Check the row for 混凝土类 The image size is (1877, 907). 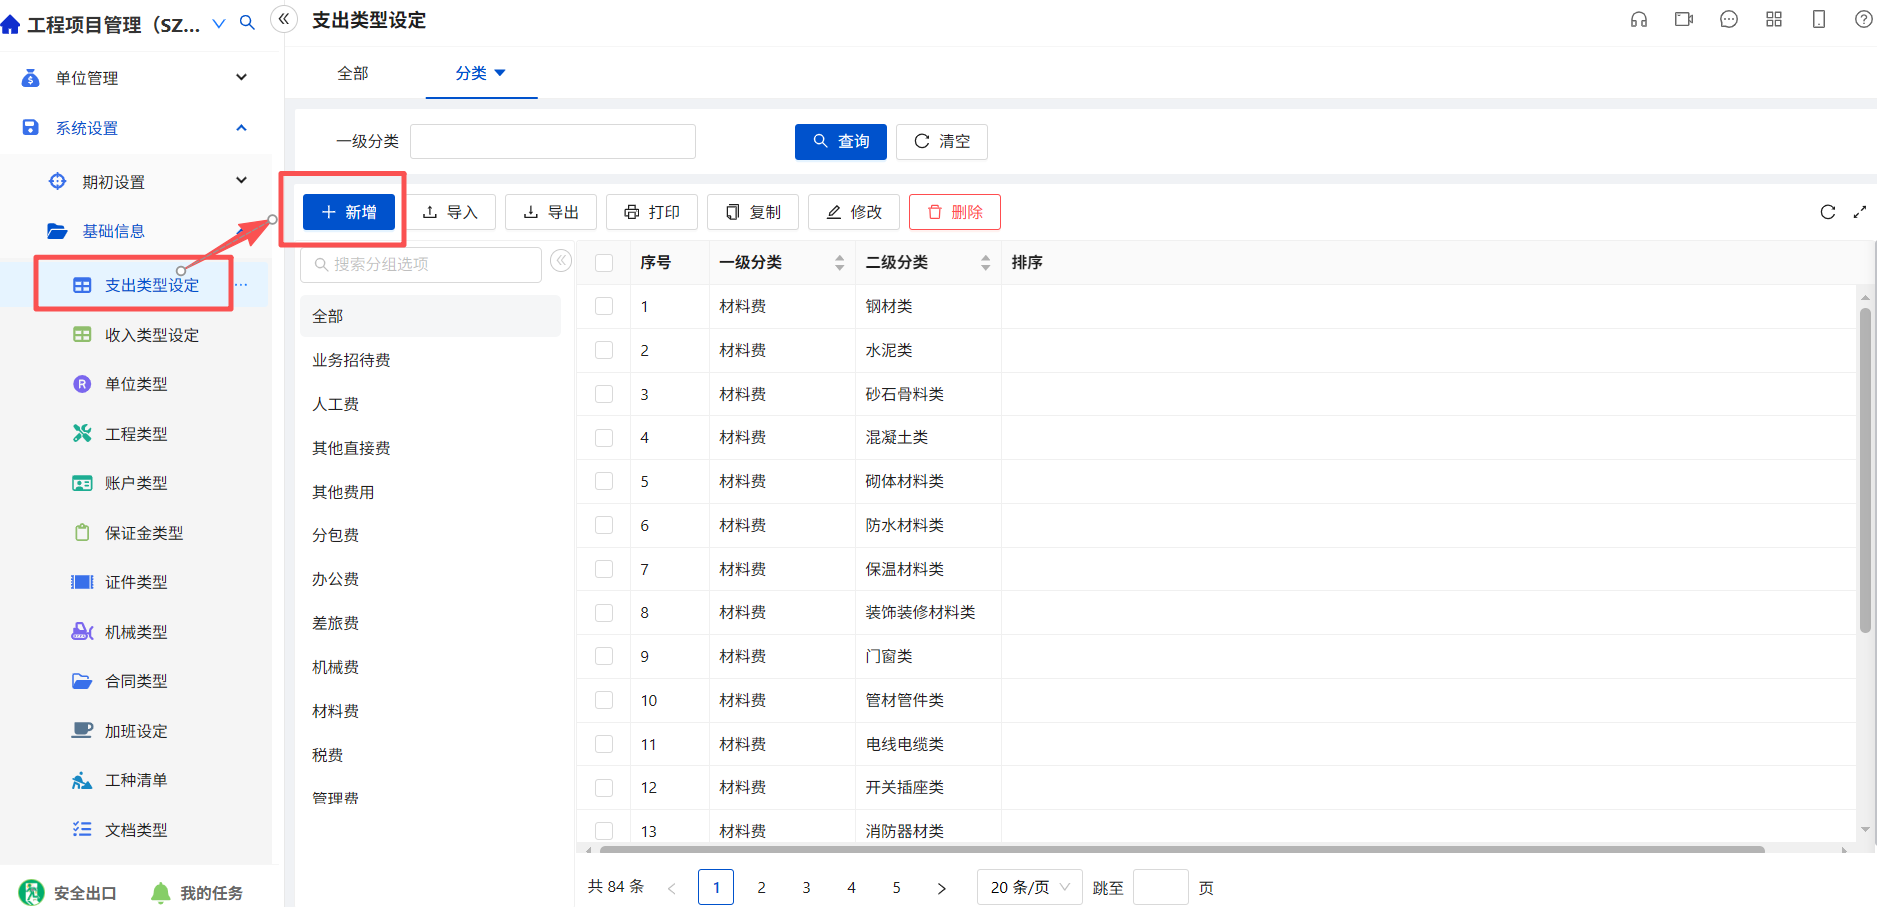coord(604,437)
